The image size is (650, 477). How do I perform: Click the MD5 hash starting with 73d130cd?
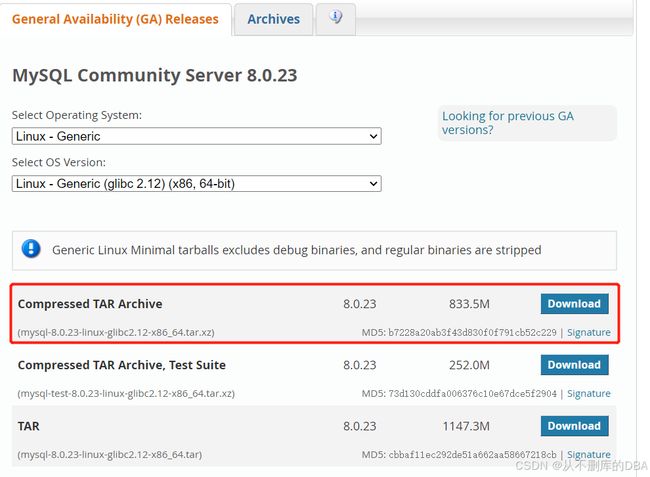(472, 393)
